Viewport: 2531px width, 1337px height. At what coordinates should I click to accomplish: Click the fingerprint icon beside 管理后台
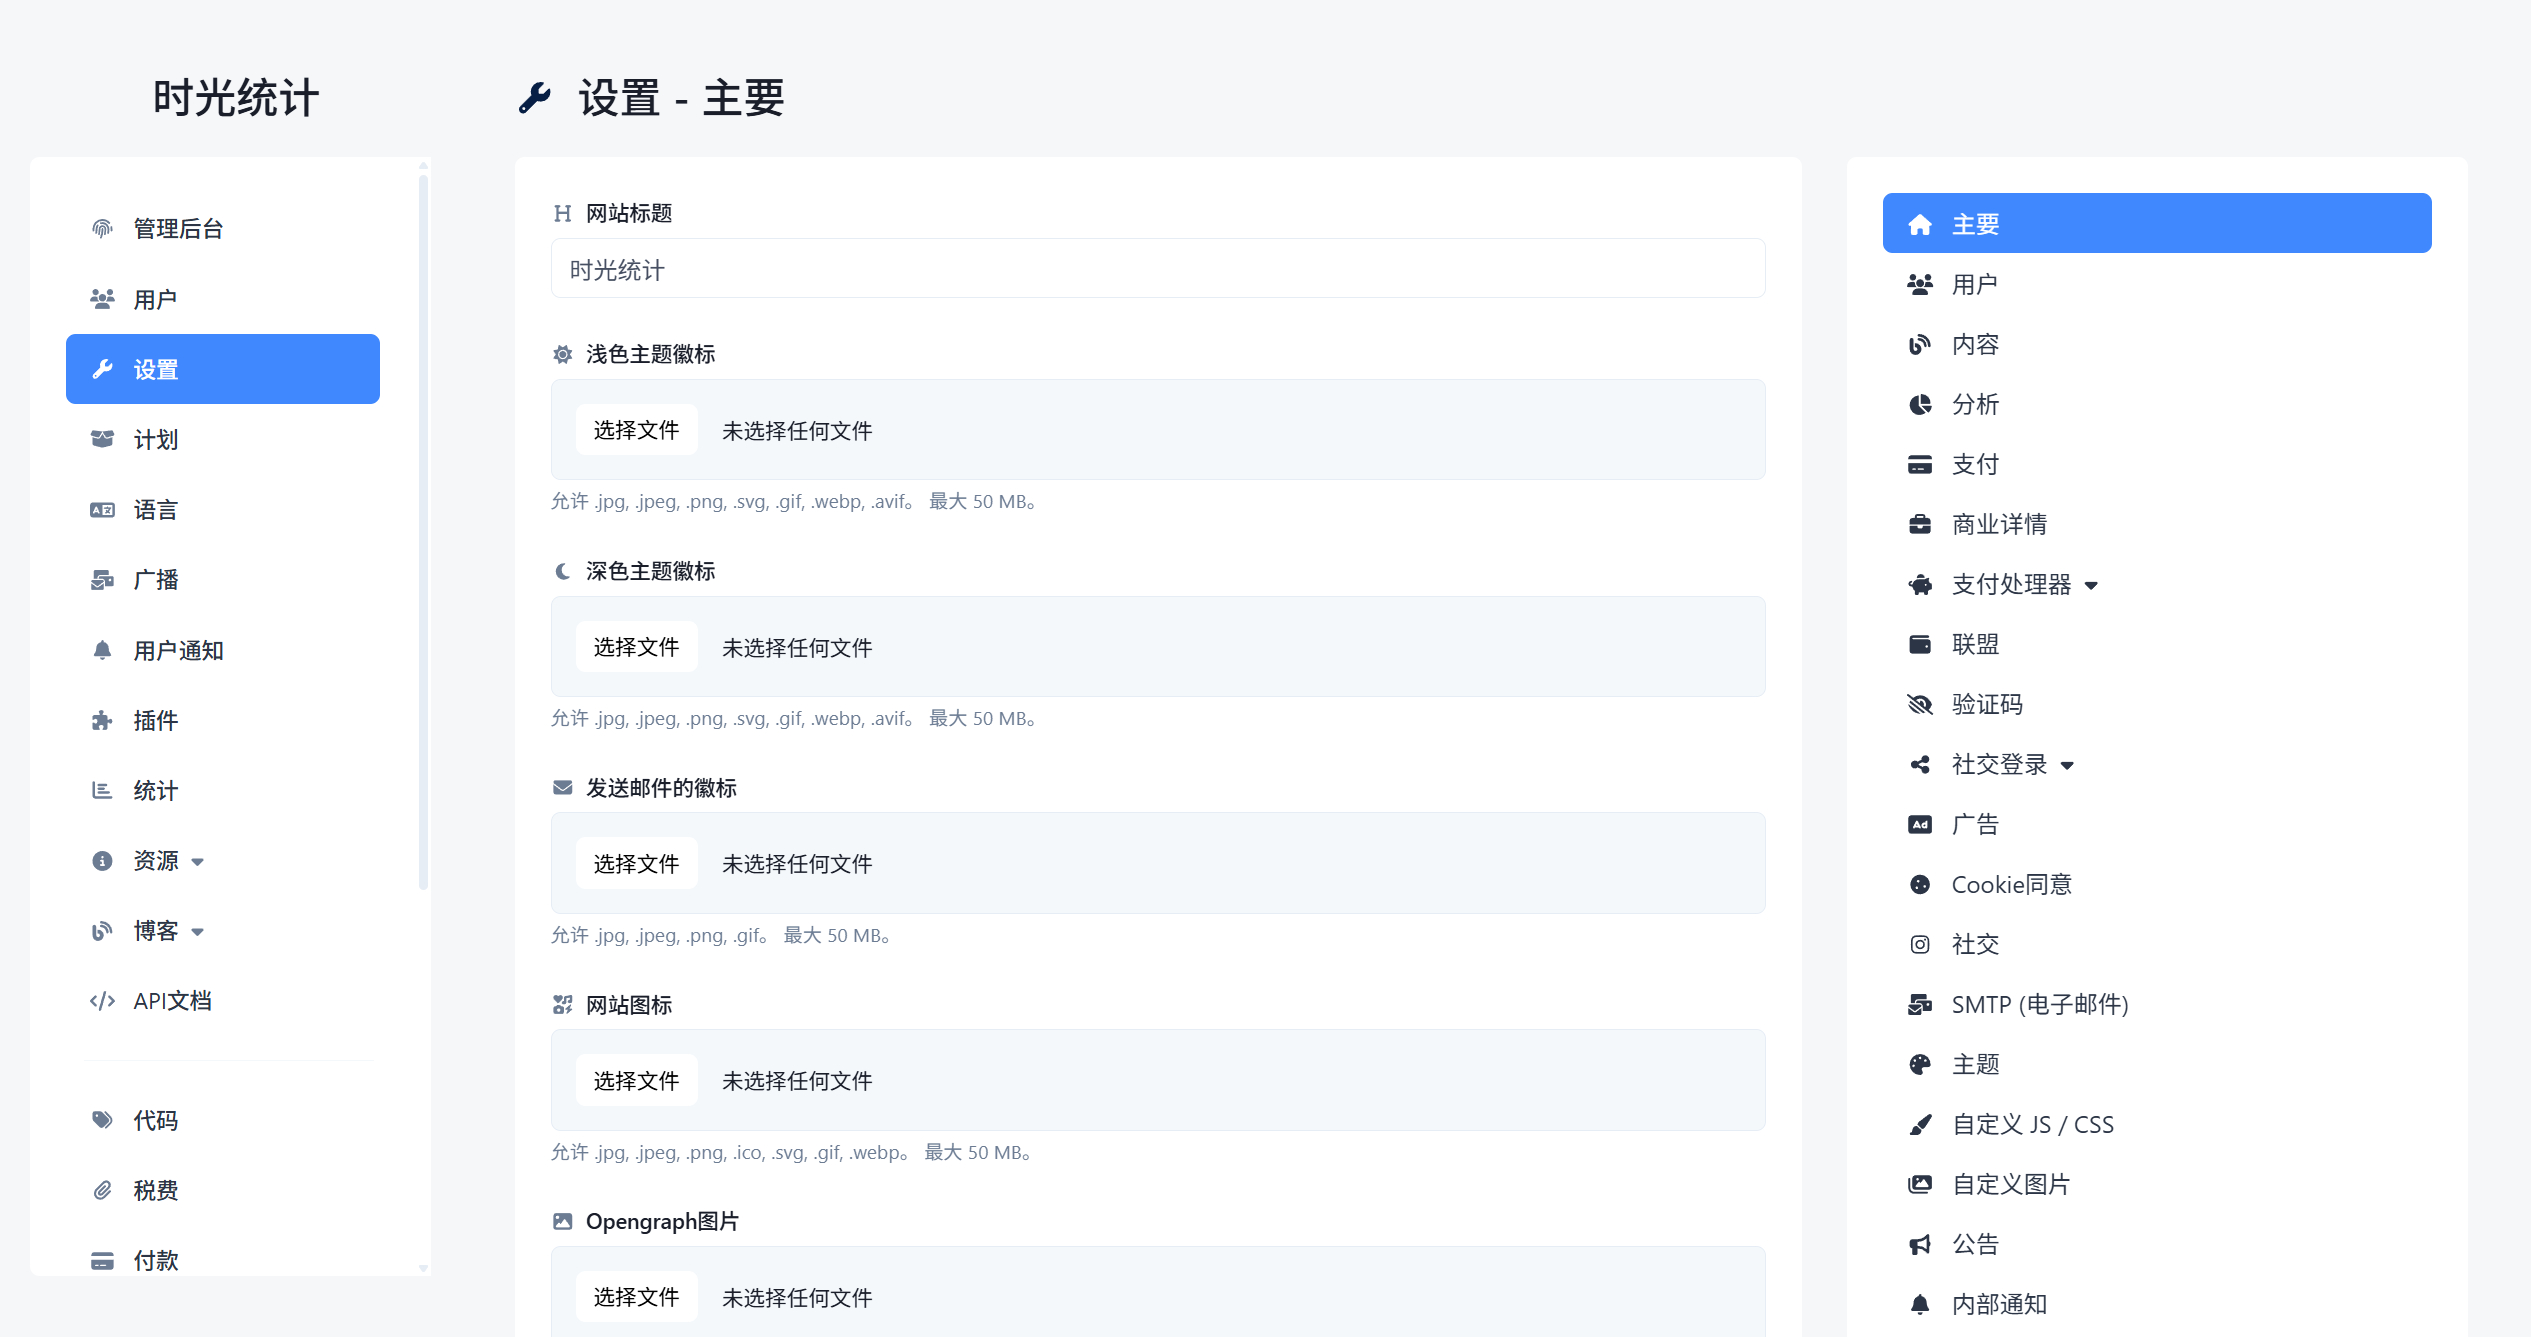[102, 229]
